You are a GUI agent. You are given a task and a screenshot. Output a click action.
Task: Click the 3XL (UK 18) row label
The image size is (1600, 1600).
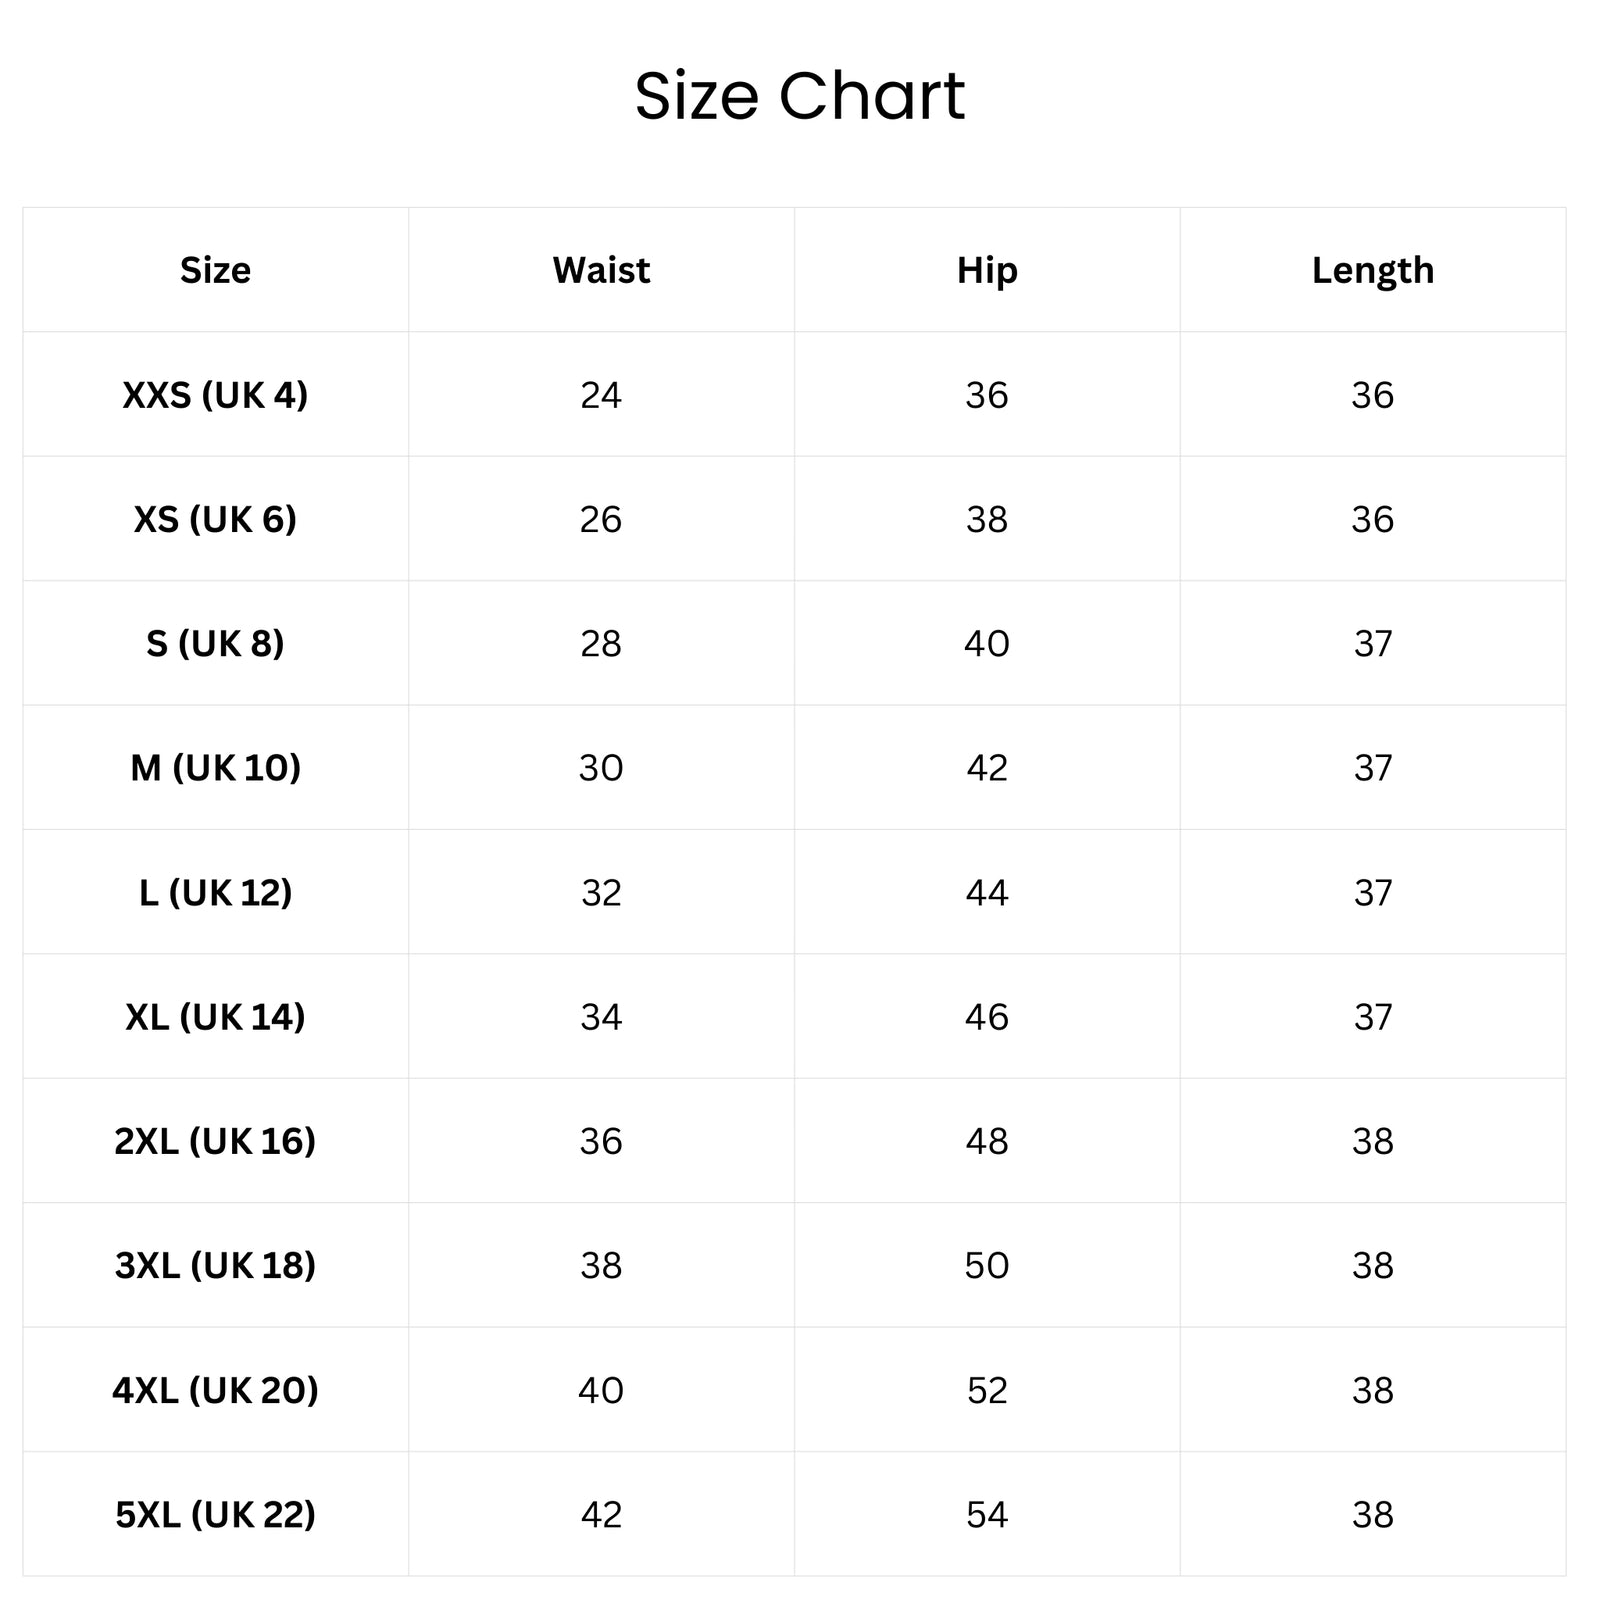click(215, 1265)
